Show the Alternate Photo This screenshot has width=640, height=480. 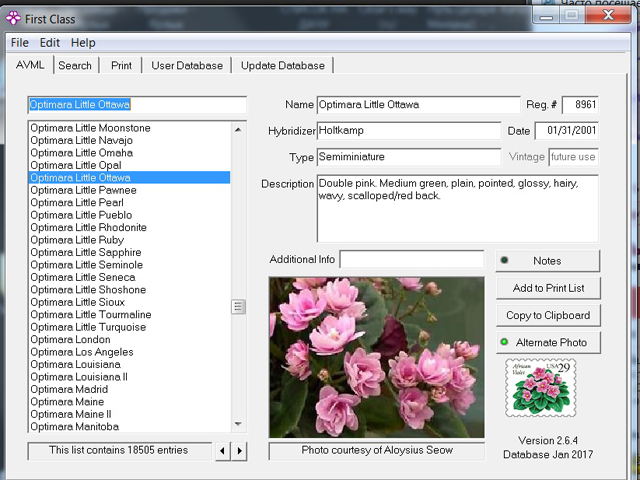pyautogui.click(x=548, y=342)
